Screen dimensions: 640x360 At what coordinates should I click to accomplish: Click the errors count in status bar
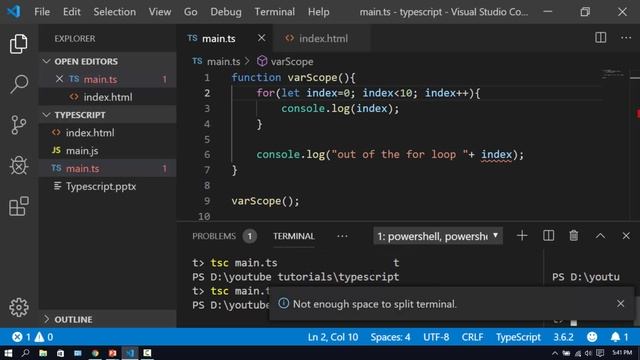point(21,337)
